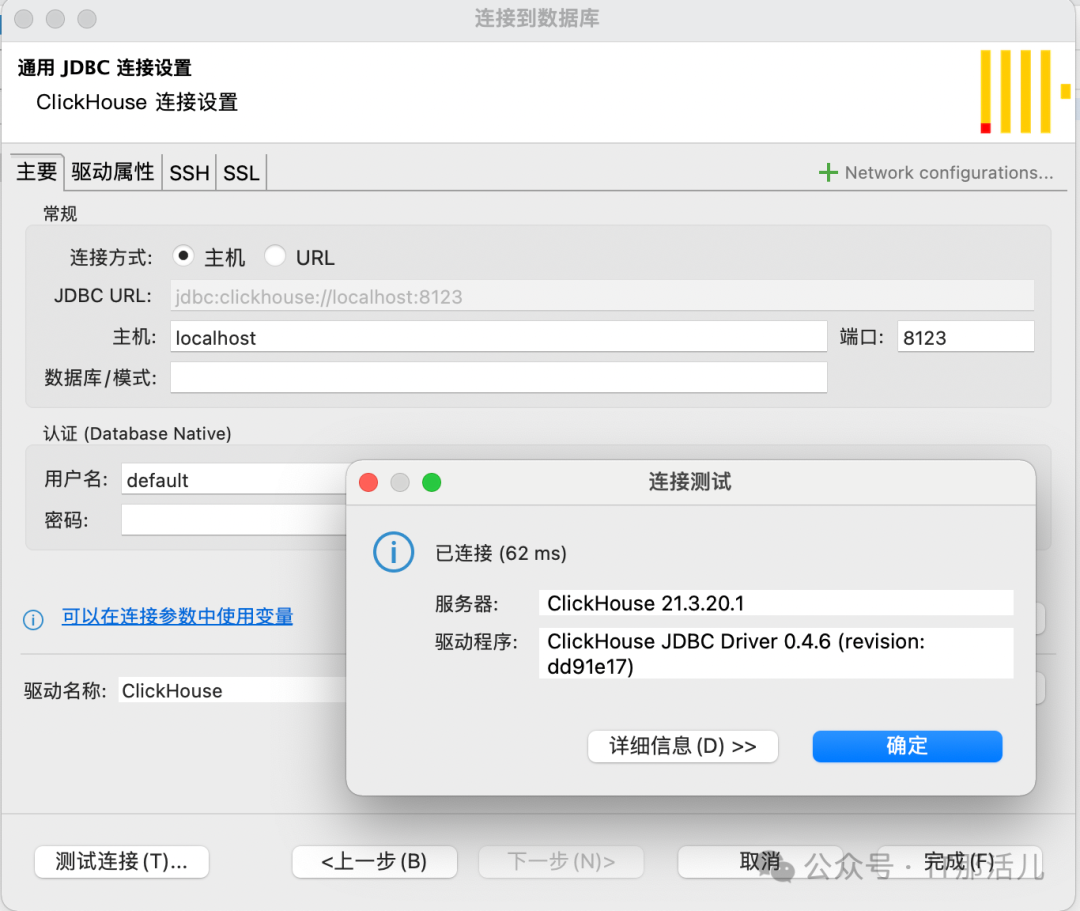
Task: Click the grayed JDBC URL field
Action: 602,296
